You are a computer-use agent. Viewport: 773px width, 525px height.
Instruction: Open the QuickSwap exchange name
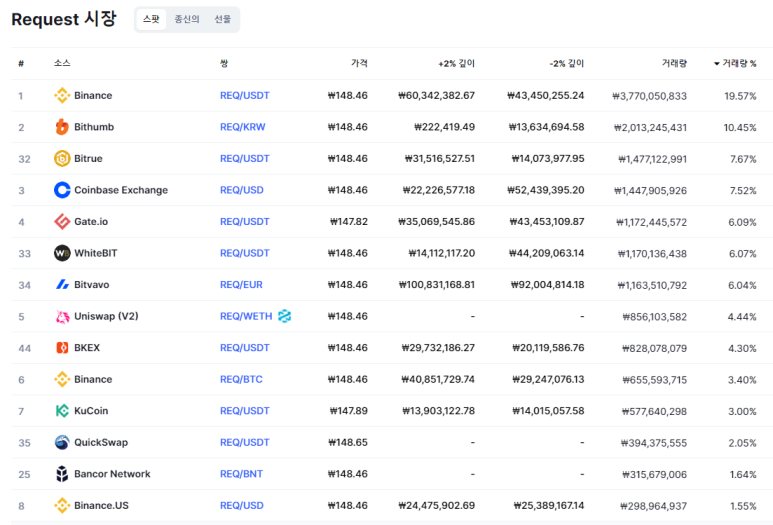(101, 442)
